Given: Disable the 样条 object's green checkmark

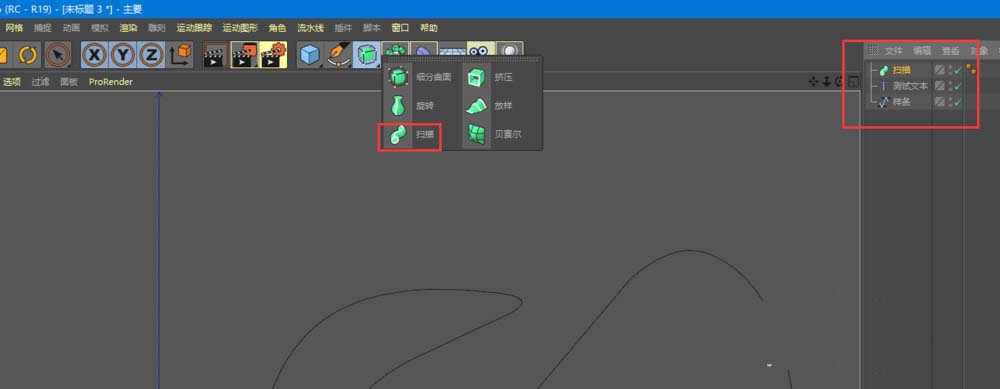Looking at the screenshot, I should click(x=957, y=102).
